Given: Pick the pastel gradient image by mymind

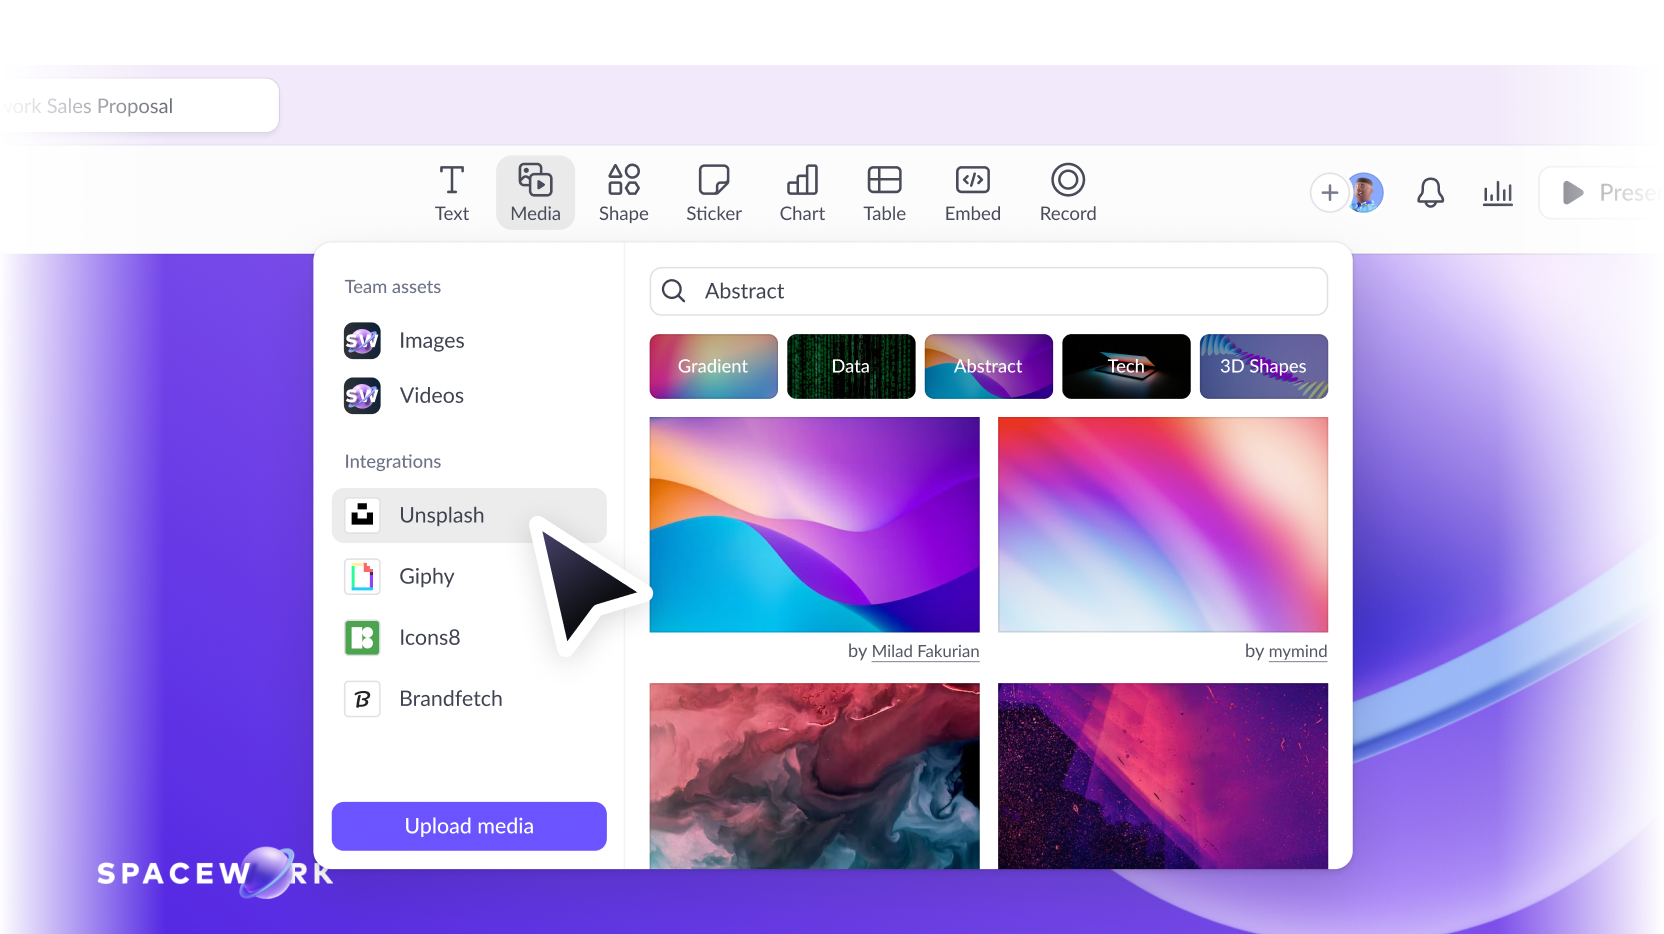Looking at the screenshot, I should click(x=1163, y=525).
